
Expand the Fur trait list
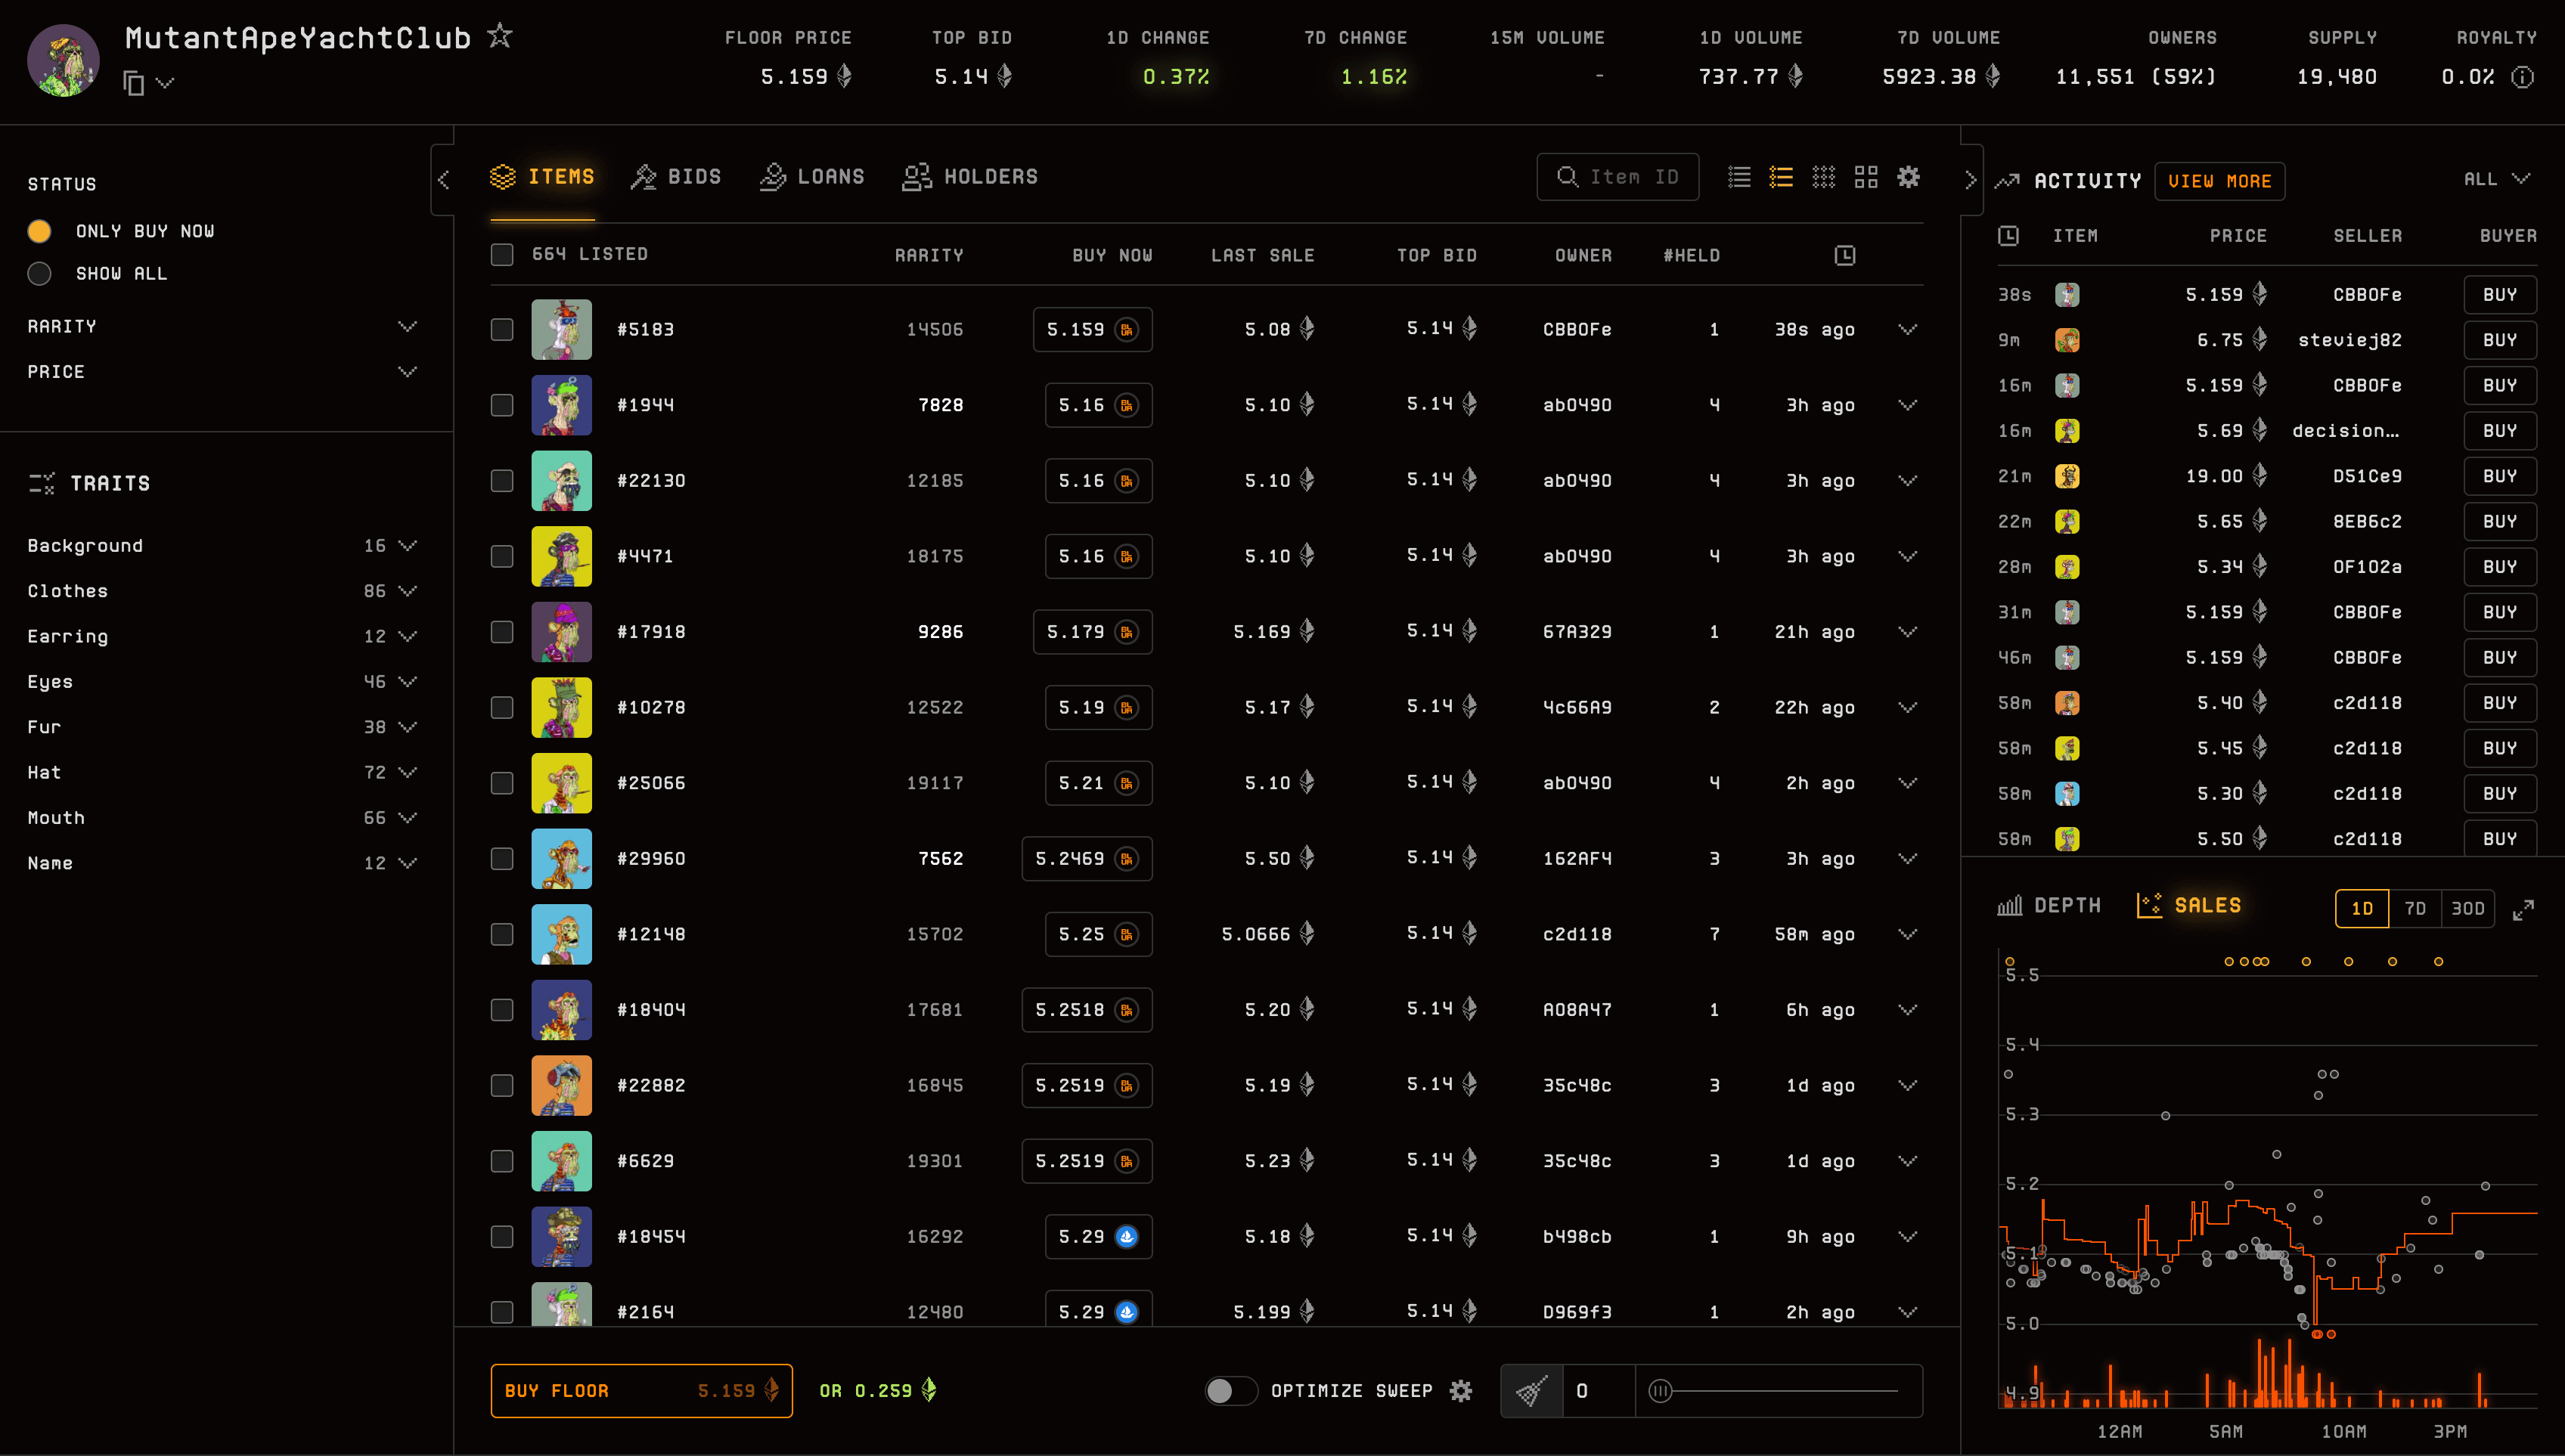tap(222, 727)
